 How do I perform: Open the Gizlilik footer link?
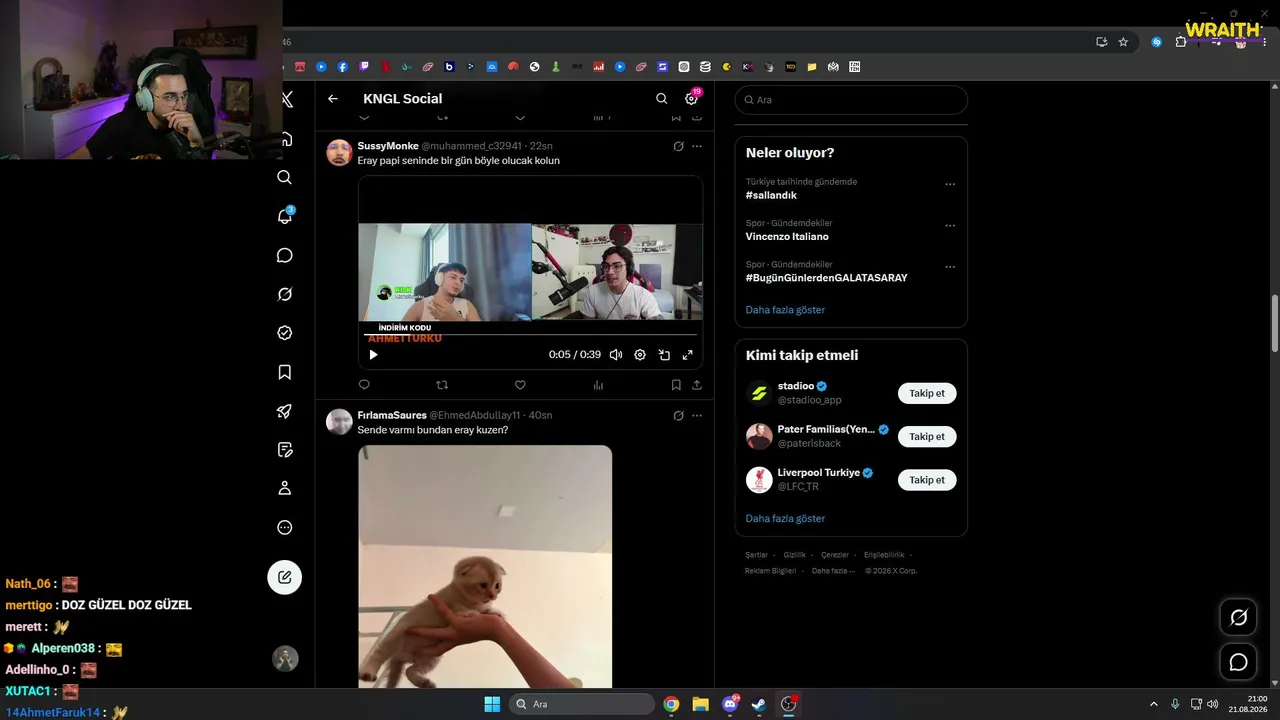pos(795,555)
